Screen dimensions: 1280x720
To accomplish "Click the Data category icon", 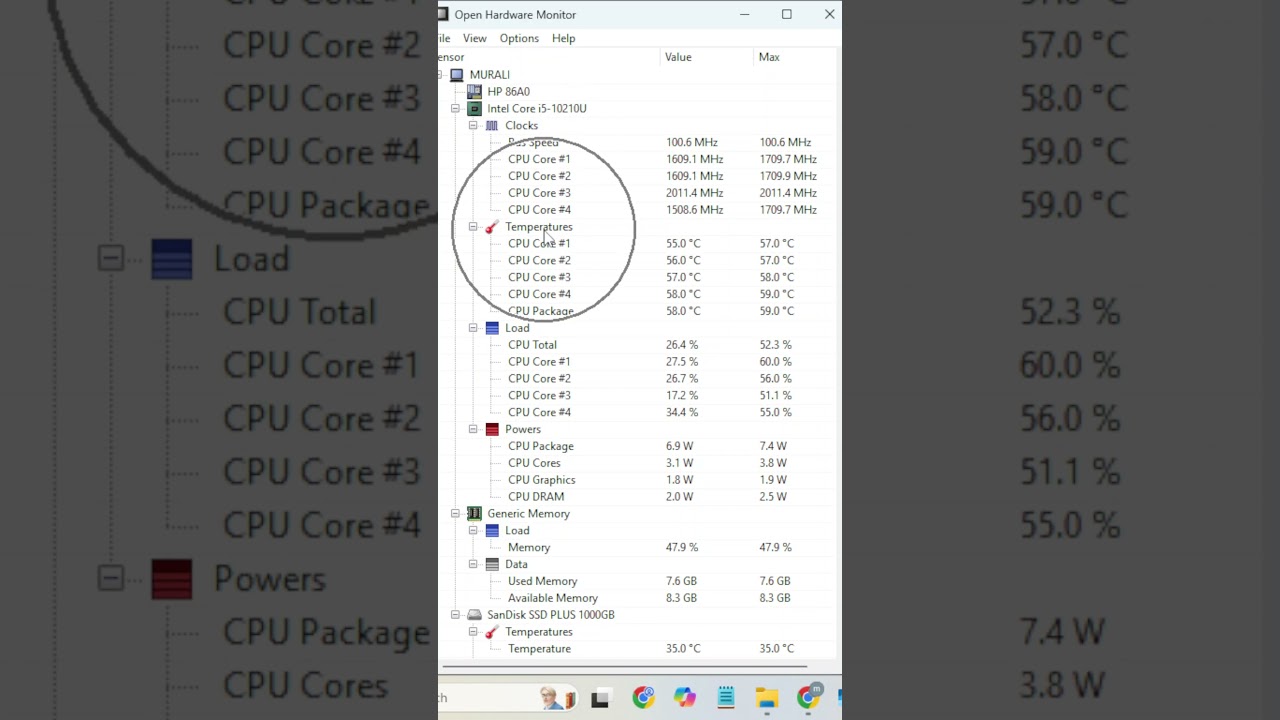I will (x=492, y=565).
